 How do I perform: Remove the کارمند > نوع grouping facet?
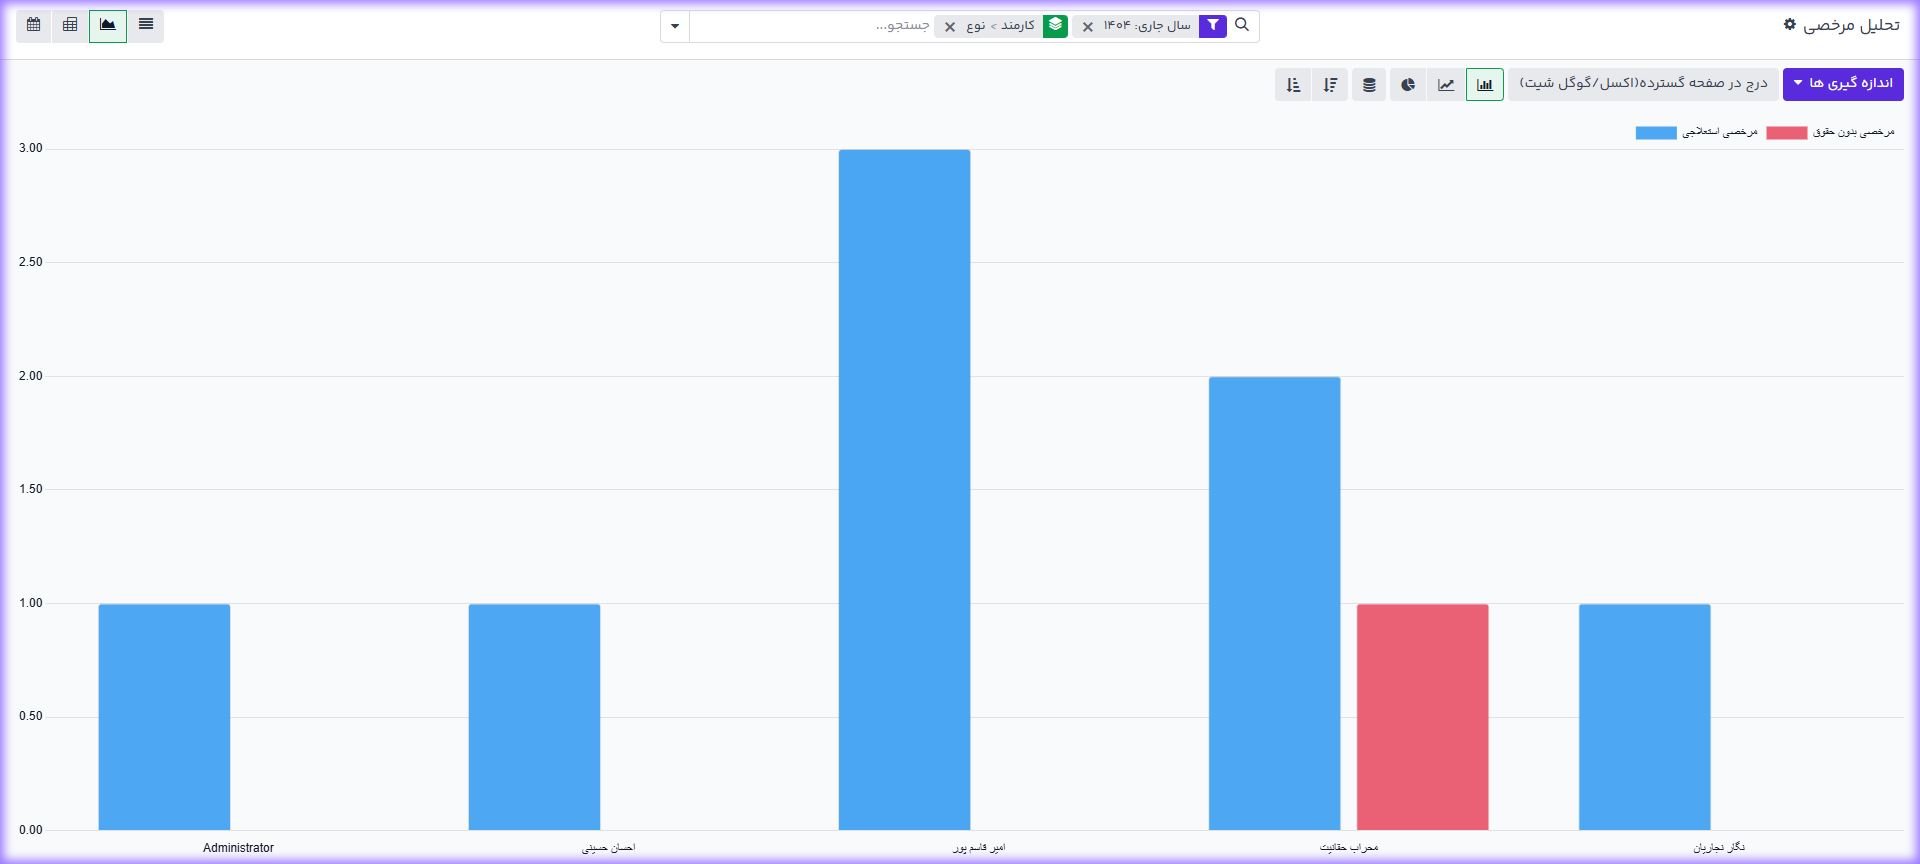tap(950, 27)
